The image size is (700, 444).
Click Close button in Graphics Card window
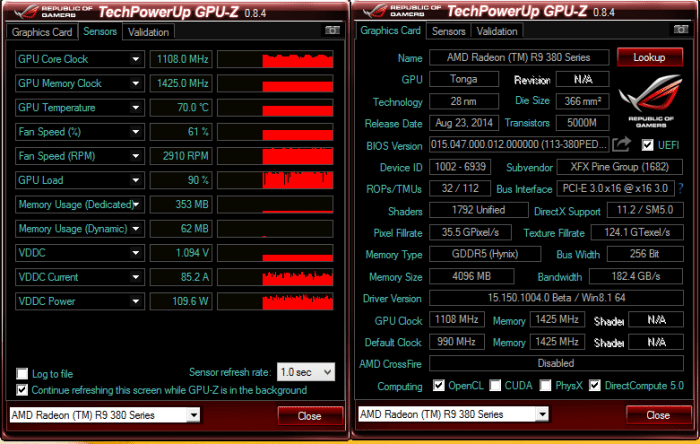(658, 415)
